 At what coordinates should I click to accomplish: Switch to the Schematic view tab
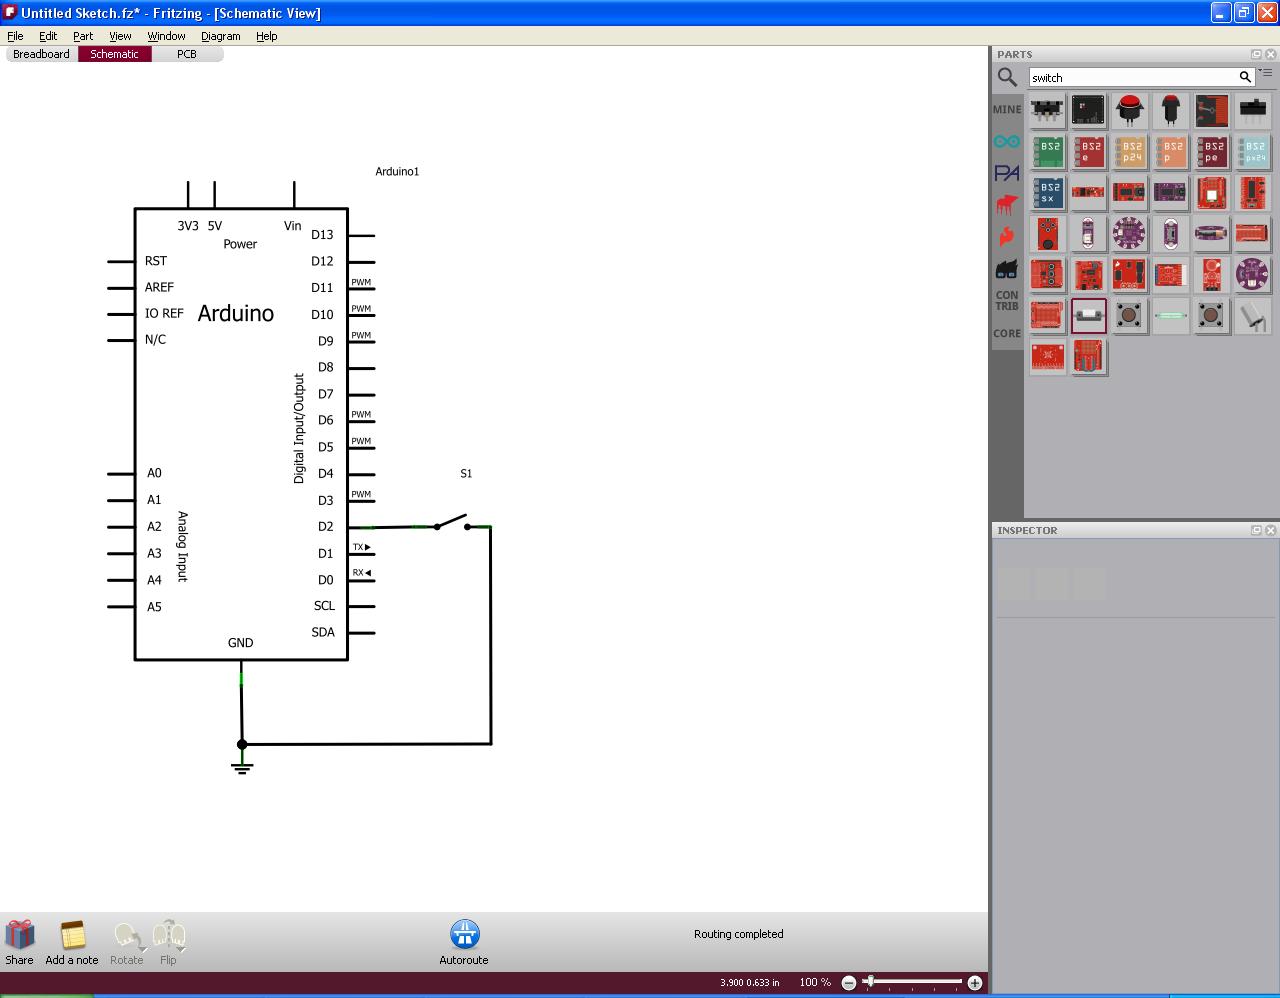(114, 54)
